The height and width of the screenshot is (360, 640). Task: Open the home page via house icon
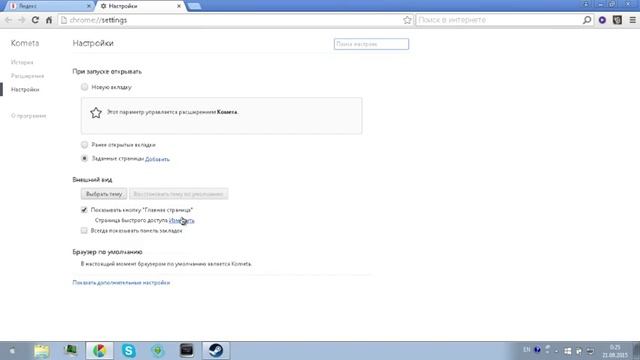pyautogui.click(x=49, y=20)
